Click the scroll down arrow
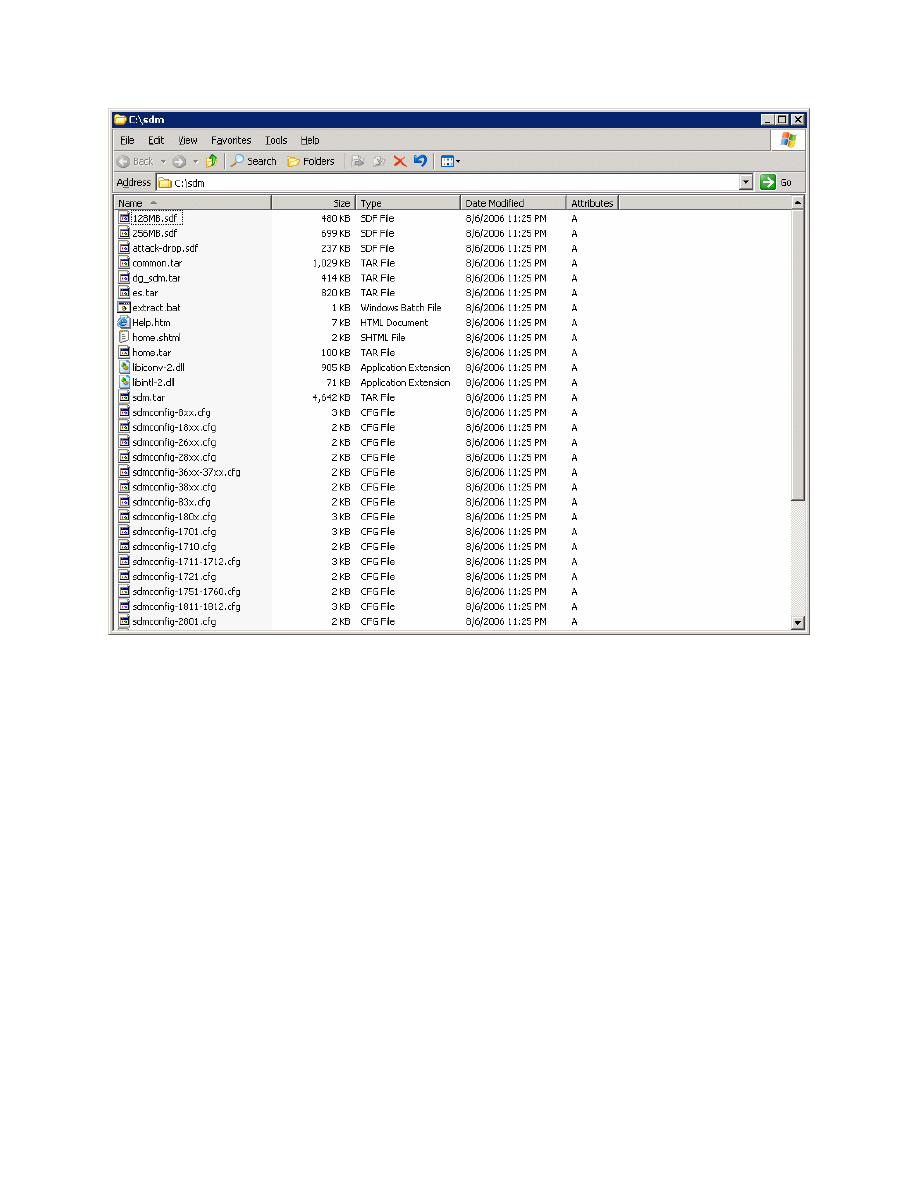918x1188 pixels. point(798,622)
